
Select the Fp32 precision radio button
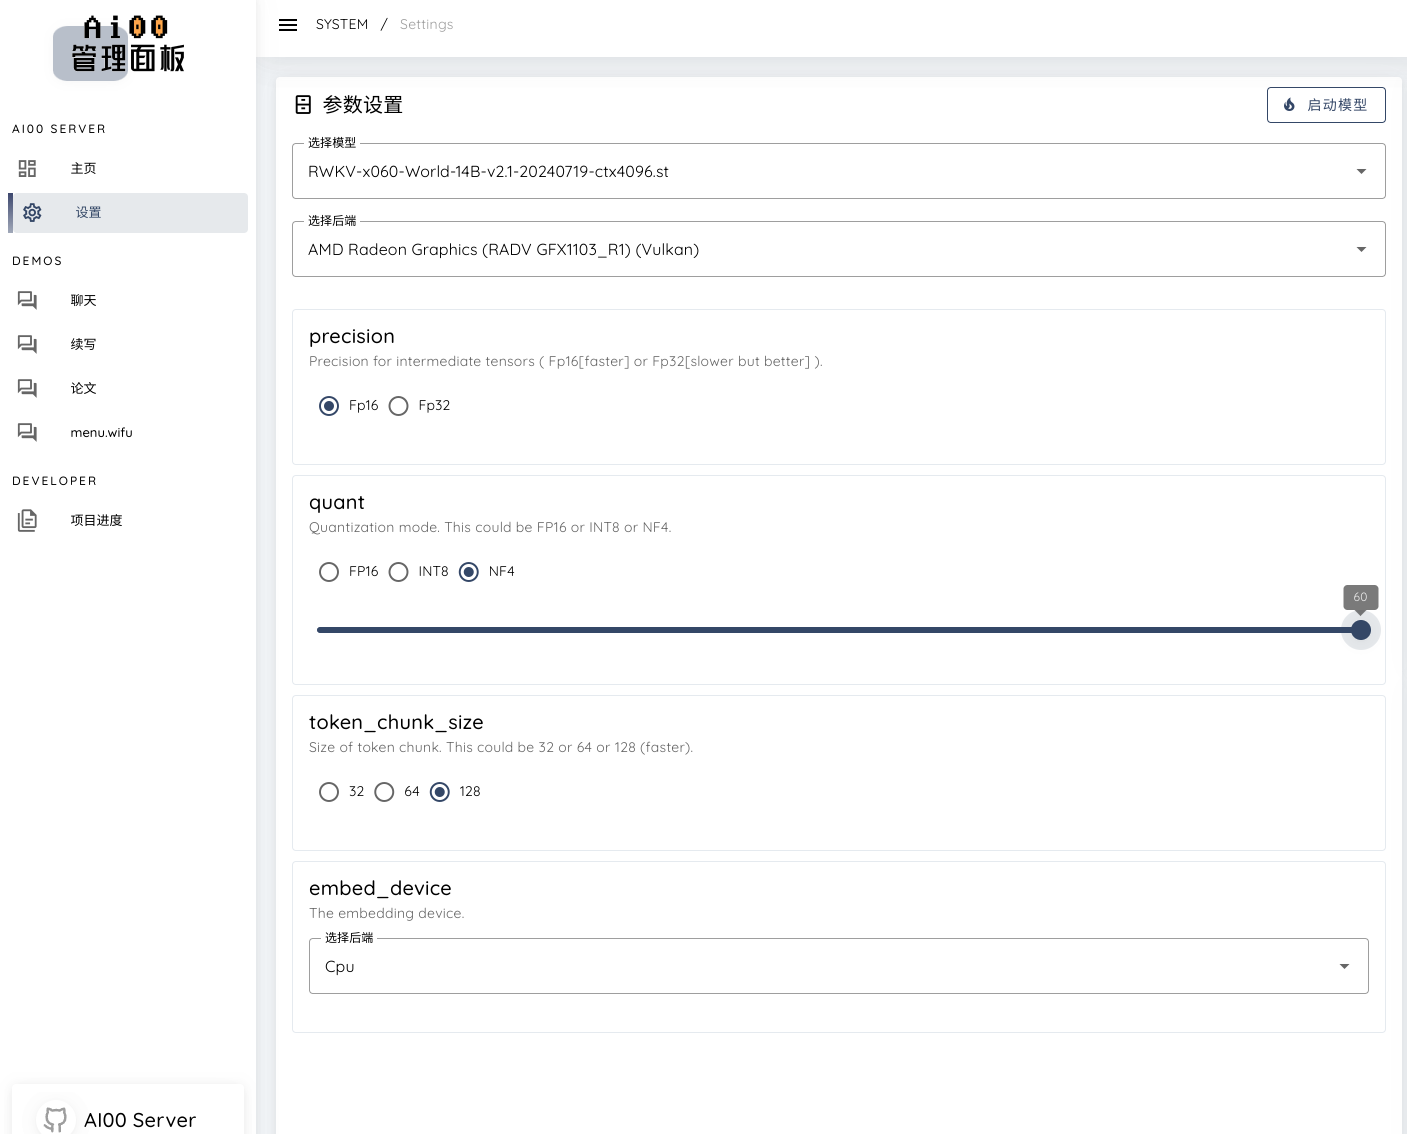399,406
